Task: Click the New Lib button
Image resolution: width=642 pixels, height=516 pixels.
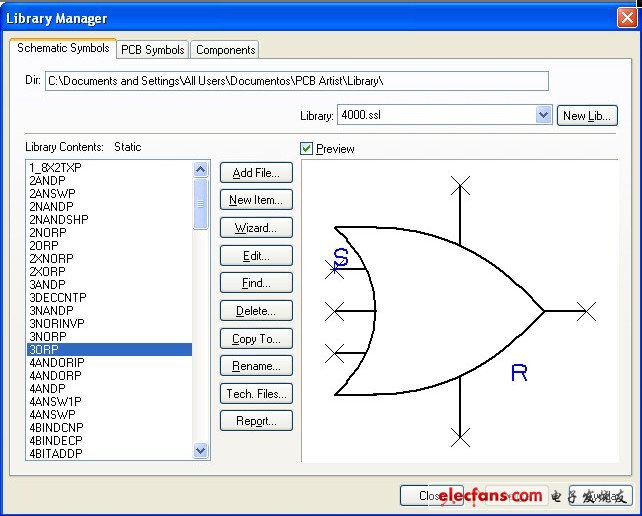Action: [x=586, y=115]
